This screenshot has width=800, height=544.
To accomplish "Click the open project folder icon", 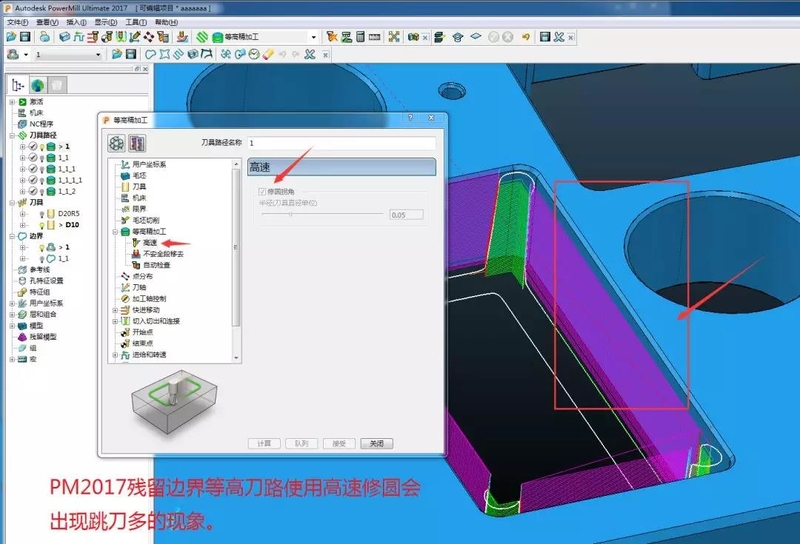I will coord(10,37).
